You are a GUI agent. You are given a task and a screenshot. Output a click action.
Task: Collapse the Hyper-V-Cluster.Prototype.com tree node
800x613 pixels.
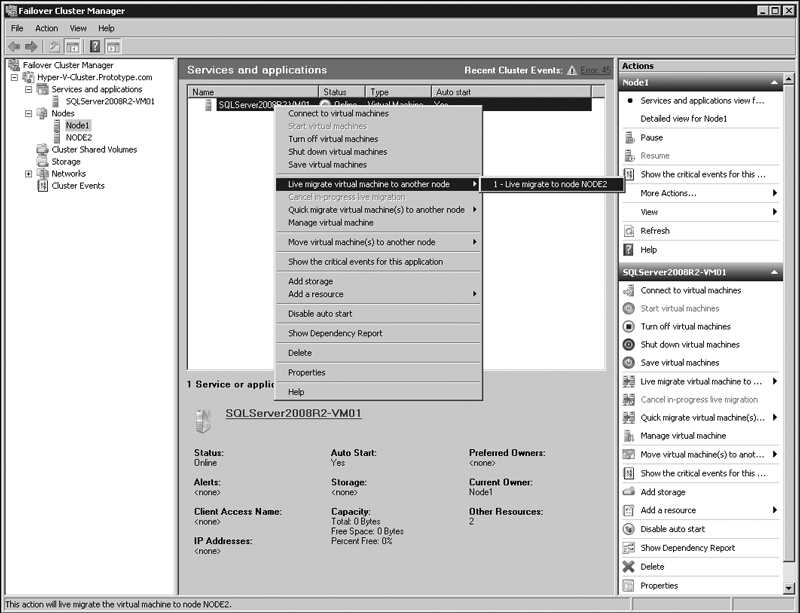click(x=14, y=78)
